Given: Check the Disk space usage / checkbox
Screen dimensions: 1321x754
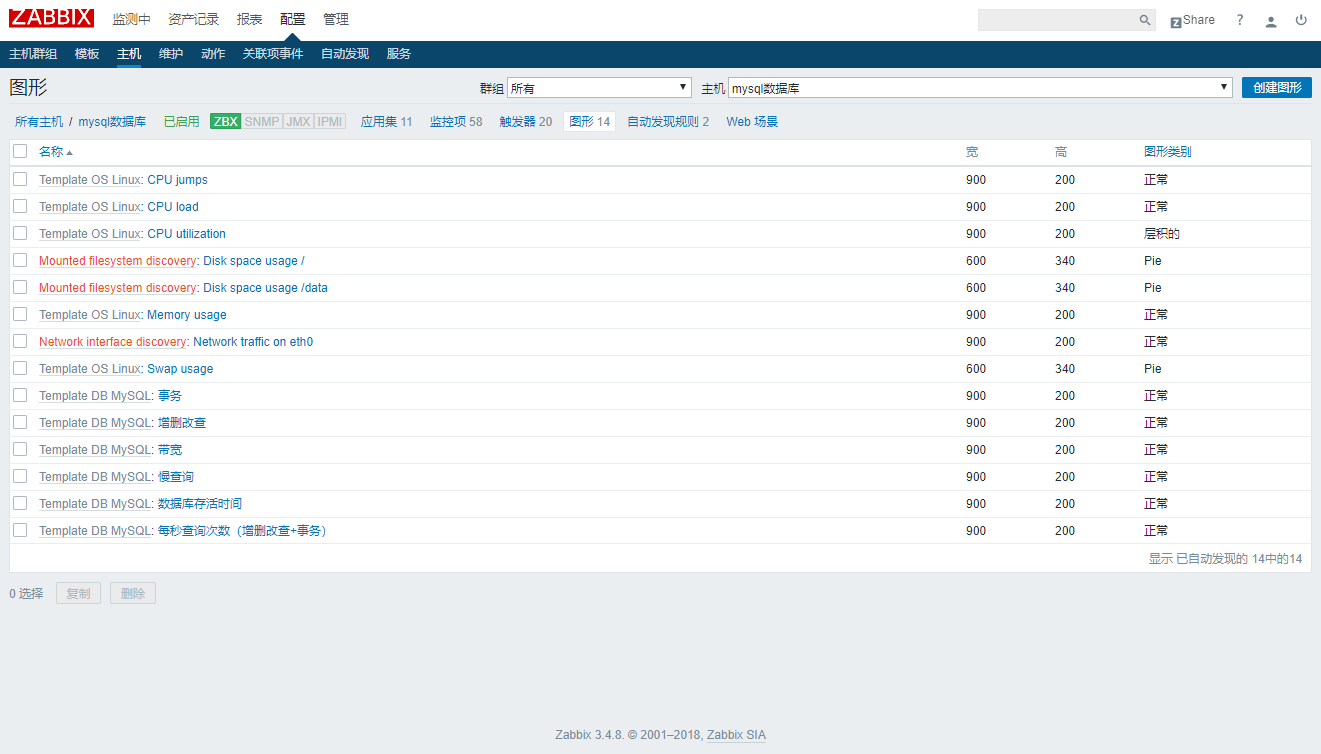Looking at the screenshot, I should click(20, 260).
